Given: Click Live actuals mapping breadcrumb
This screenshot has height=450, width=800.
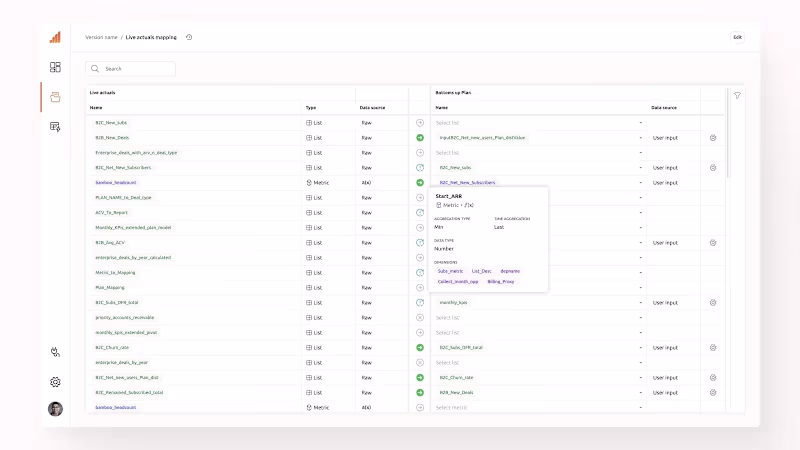Looking at the screenshot, I should [x=151, y=37].
